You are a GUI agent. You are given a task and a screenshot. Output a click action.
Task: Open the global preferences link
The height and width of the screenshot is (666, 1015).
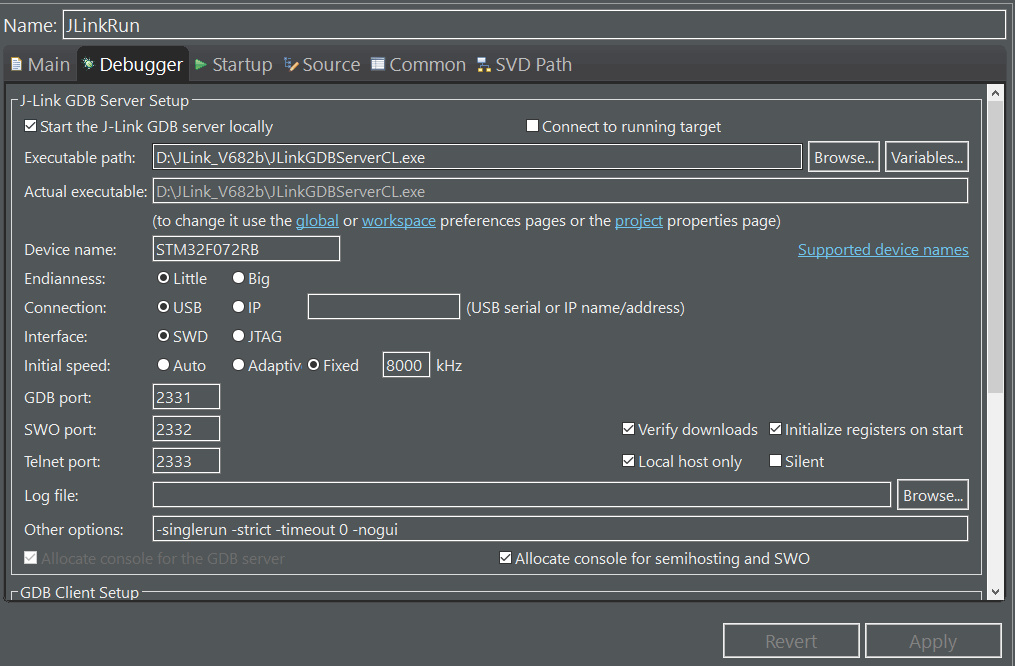[x=317, y=221]
